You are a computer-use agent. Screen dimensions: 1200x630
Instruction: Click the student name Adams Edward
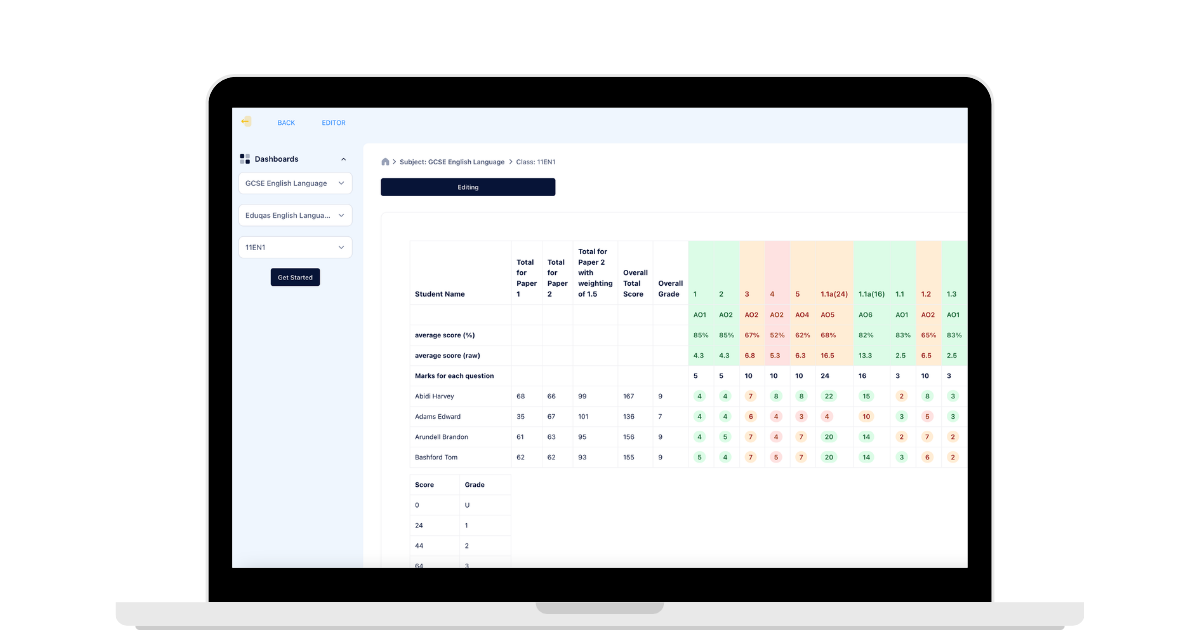point(436,417)
